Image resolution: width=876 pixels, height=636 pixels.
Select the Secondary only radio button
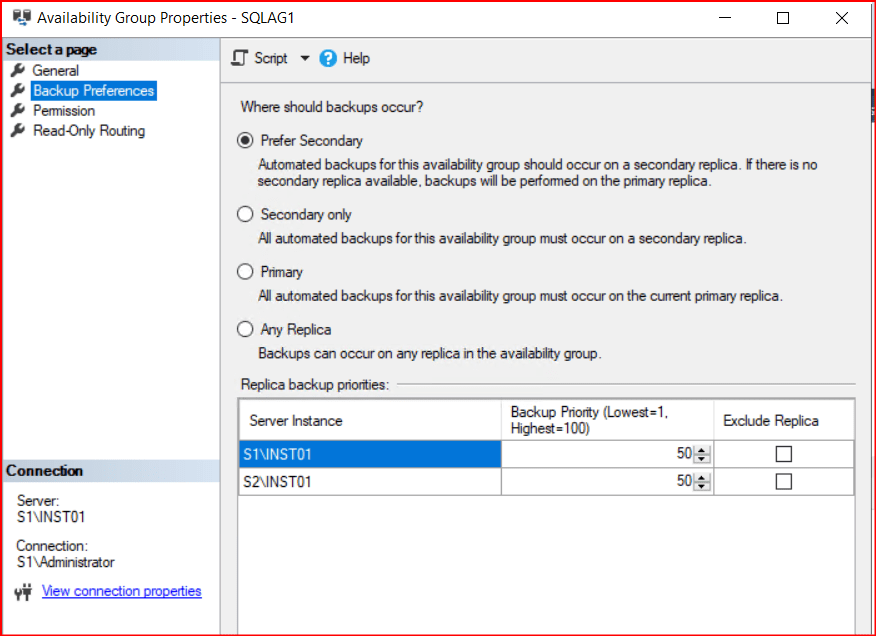click(245, 214)
